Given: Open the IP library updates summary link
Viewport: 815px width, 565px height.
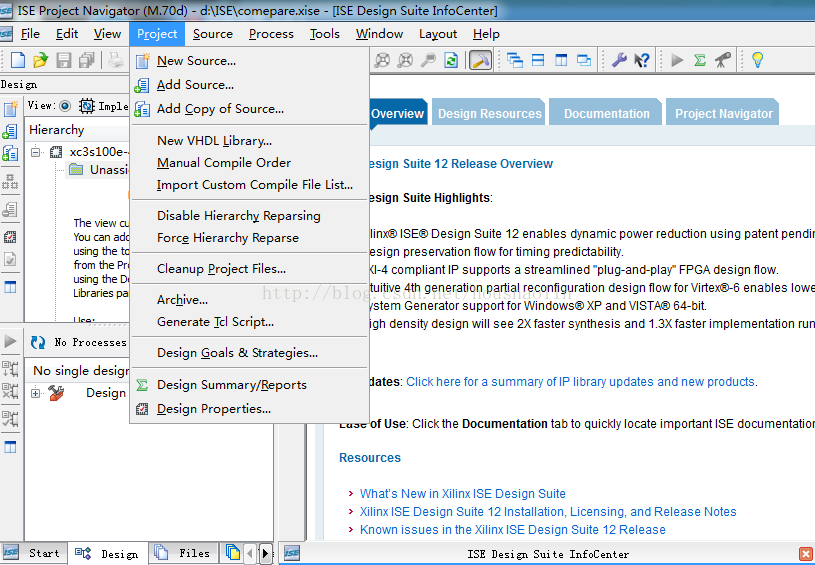Looking at the screenshot, I should pyautogui.click(x=580, y=382).
